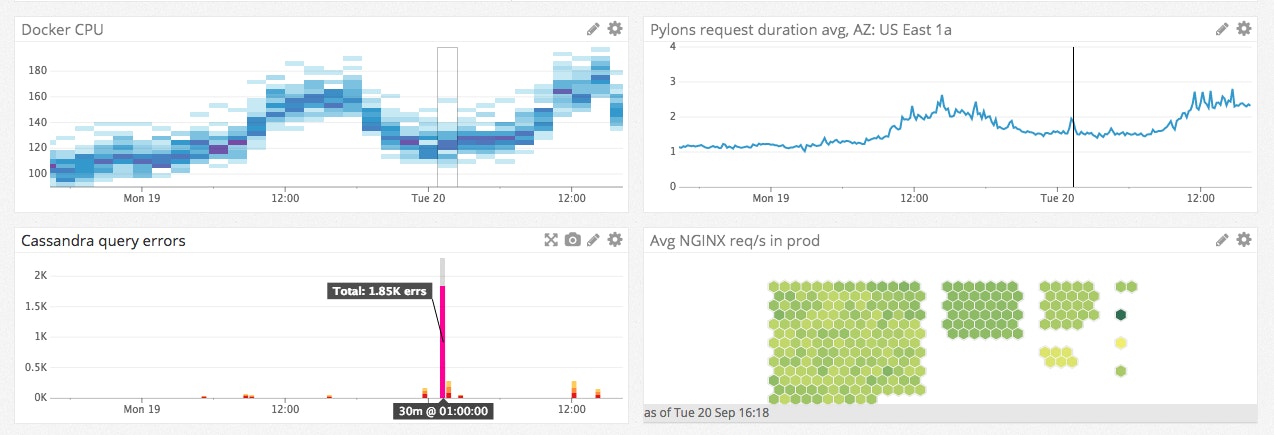
Task: Open settings gear for Pylons request duration
Action: pyautogui.click(x=1243, y=29)
